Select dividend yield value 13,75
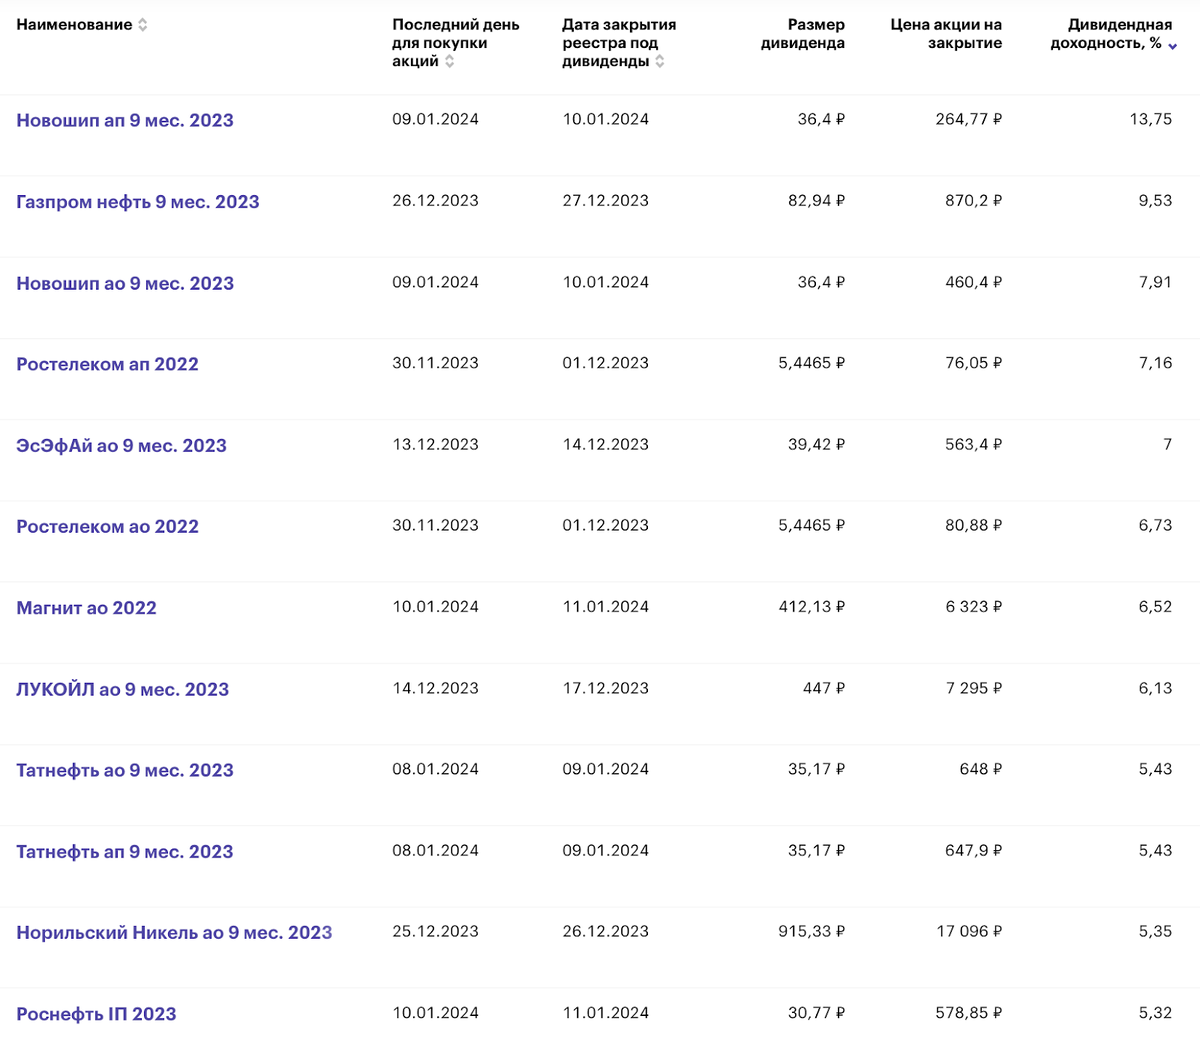 (1151, 119)
